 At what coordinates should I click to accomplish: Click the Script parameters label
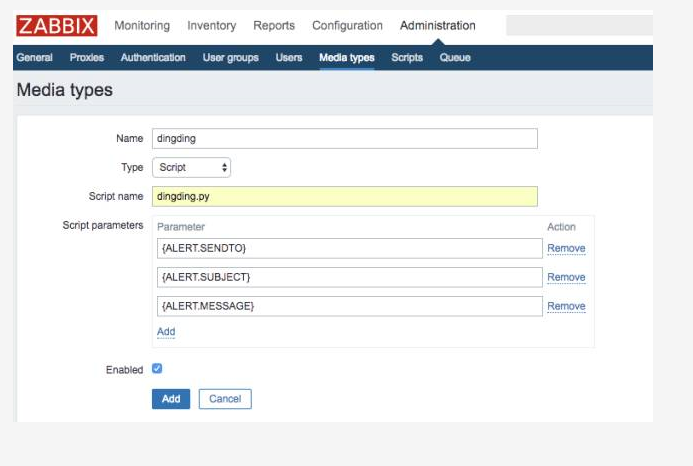(103, 225)
